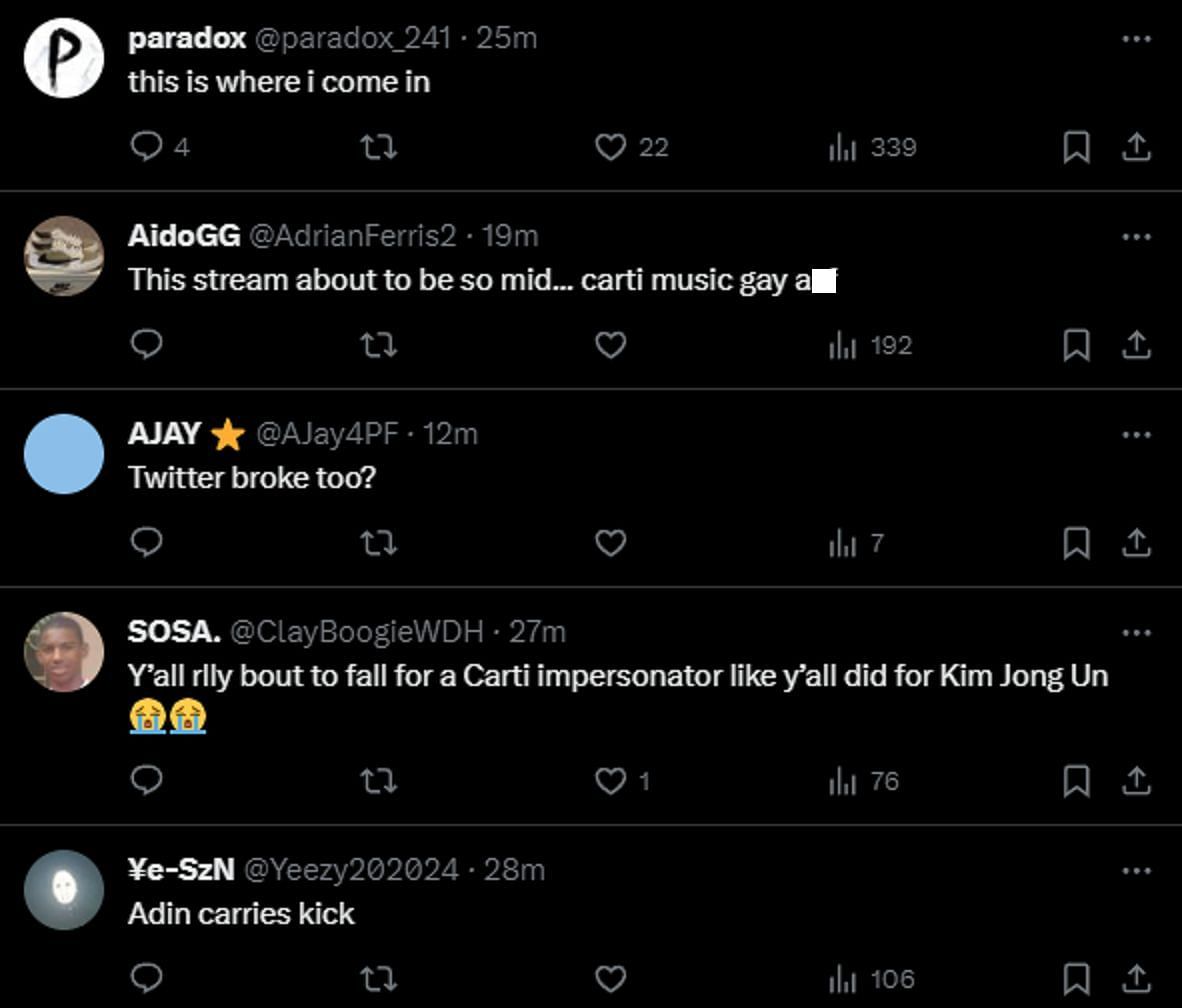The width and height of the screenshot is (1182, 1008).
Task: Like paradox's tweet with 22 likes
Action: tap(610, 147)
